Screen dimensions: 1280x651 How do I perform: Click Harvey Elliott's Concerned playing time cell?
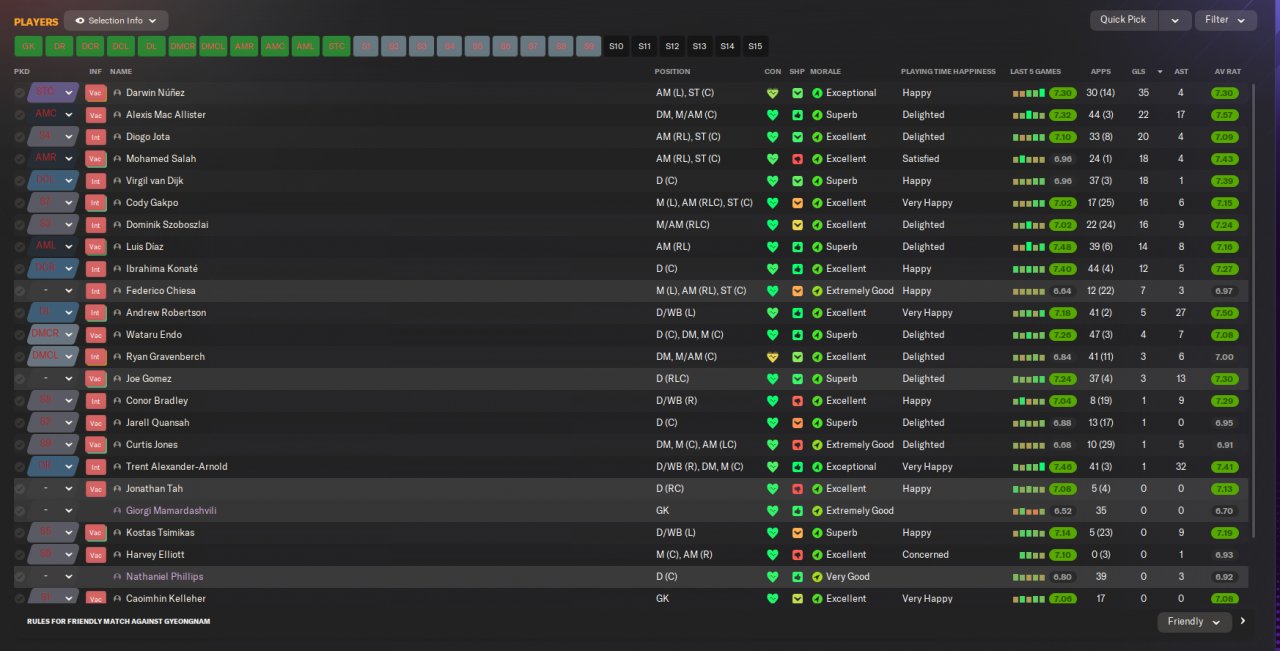(x=925, y=555)
